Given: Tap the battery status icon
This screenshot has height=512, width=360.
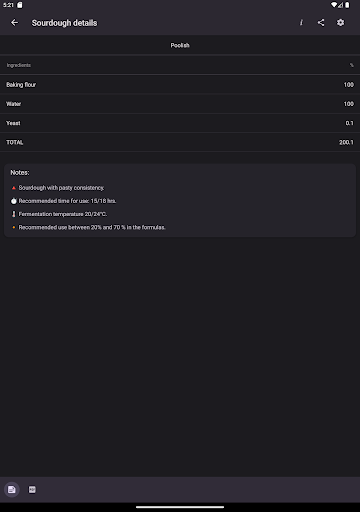Looking at the screenshot, I should [x=347, y=5].
